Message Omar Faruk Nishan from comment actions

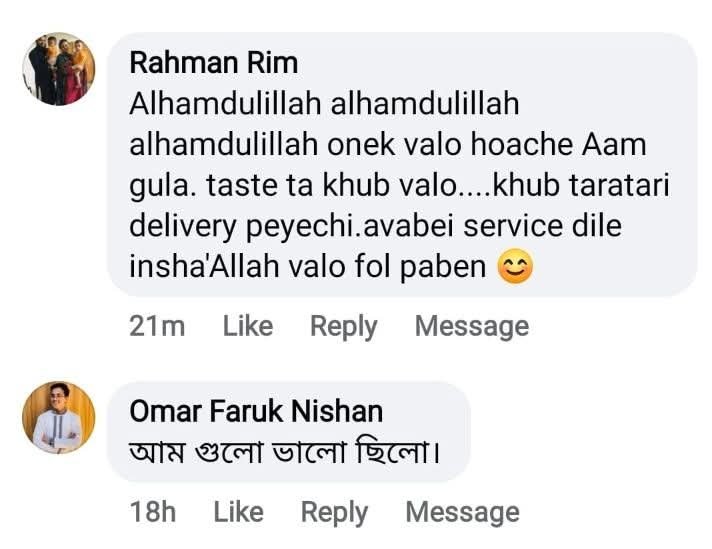[463, 513]
